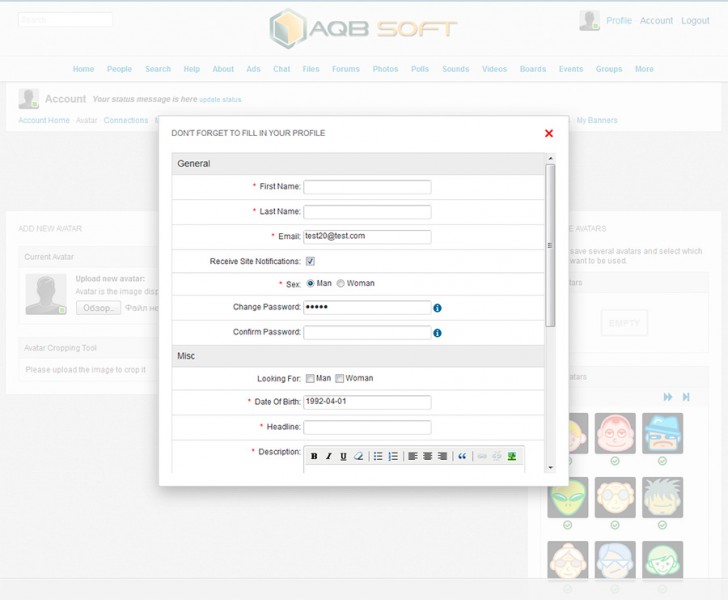This screenshot has width=728, height=600.
Task: Insert a numbered list in Description
Action: coord(393,457)
